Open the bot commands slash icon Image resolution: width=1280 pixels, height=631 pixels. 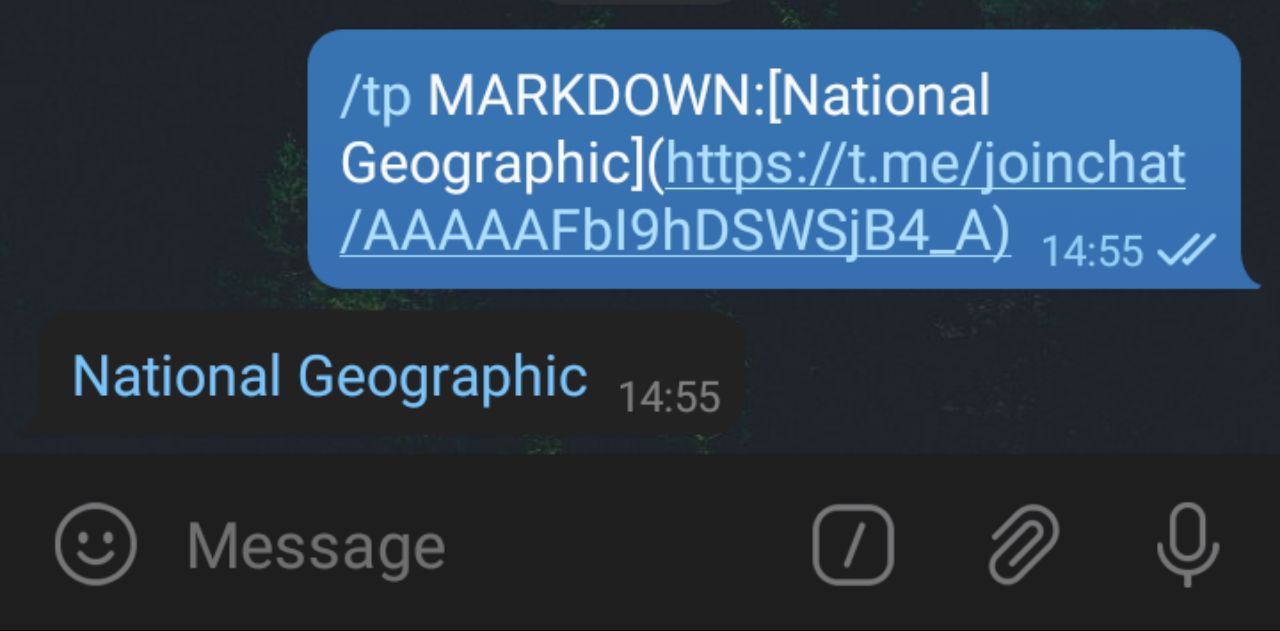click(x=853, y=545)
